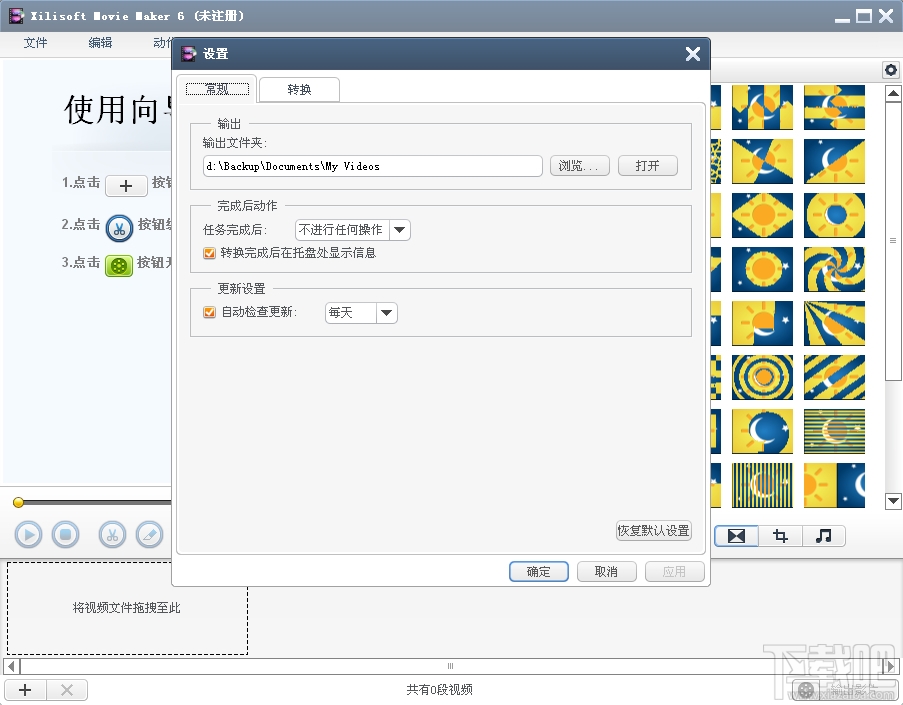
Task: Click the blue scissors icon in step 2
Action: click(118, 227)
